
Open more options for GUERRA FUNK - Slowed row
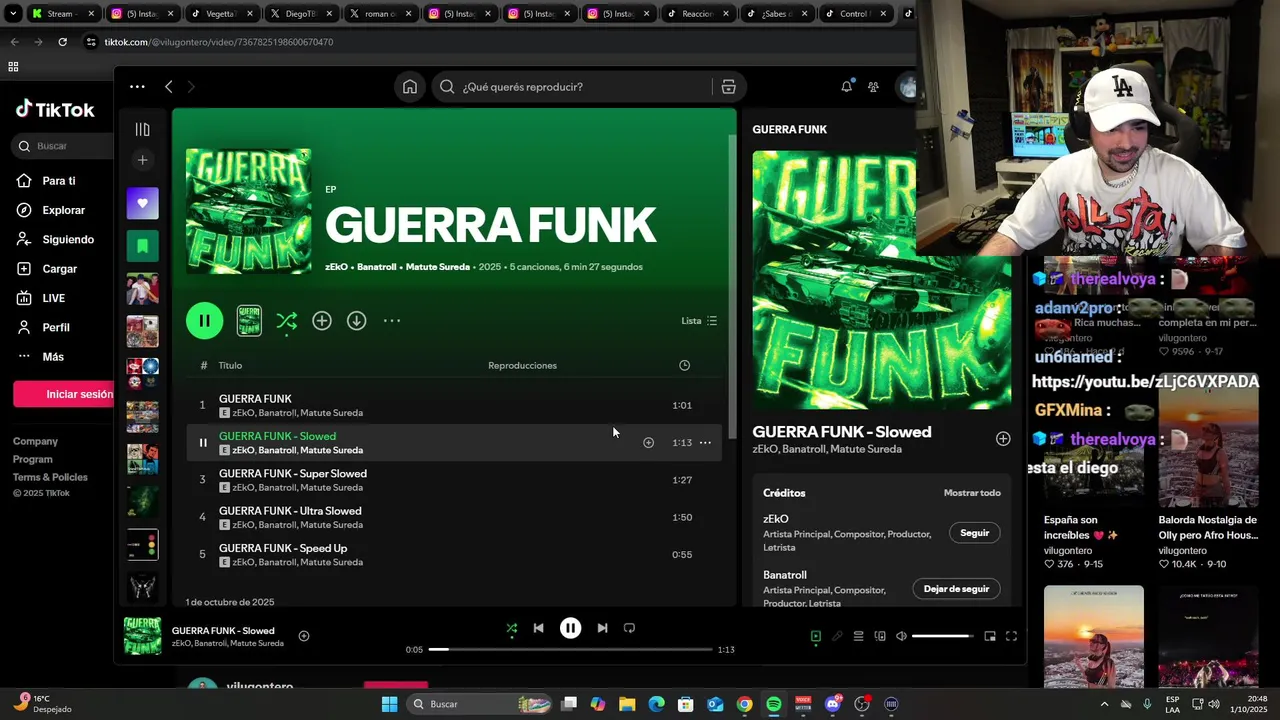point(705,442)
